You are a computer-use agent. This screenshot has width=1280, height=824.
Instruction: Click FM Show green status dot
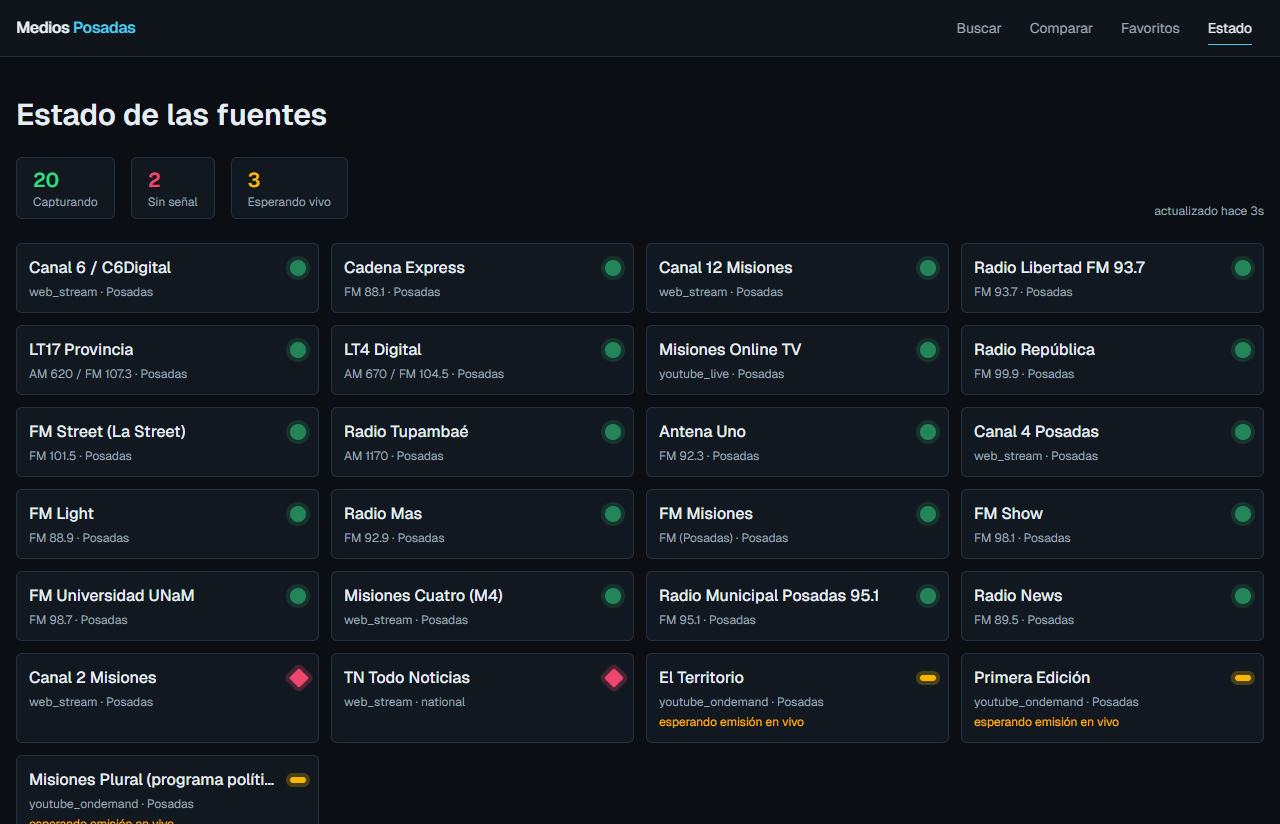point(1243,514)
